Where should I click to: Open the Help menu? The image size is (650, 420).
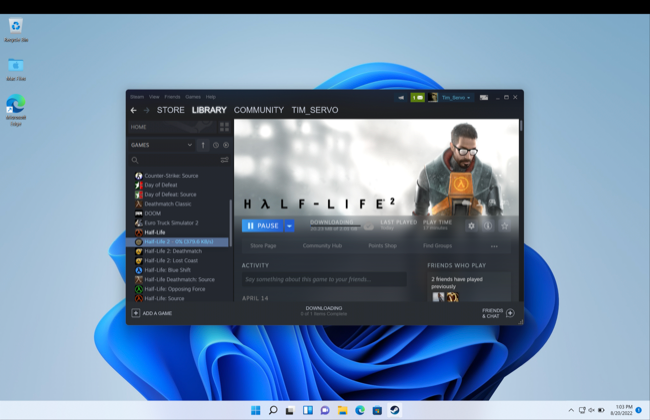pyautogui.click(x=211, y=97)
